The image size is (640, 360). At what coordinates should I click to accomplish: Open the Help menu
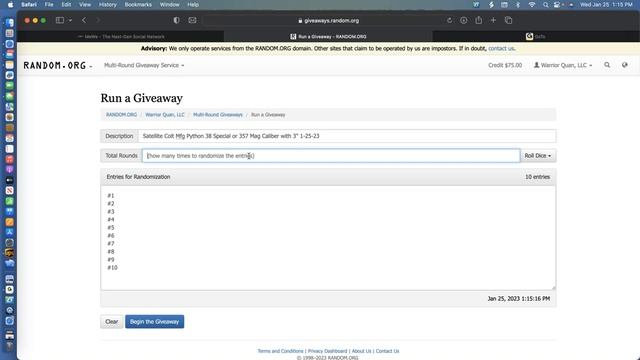(x=193, y=4)
